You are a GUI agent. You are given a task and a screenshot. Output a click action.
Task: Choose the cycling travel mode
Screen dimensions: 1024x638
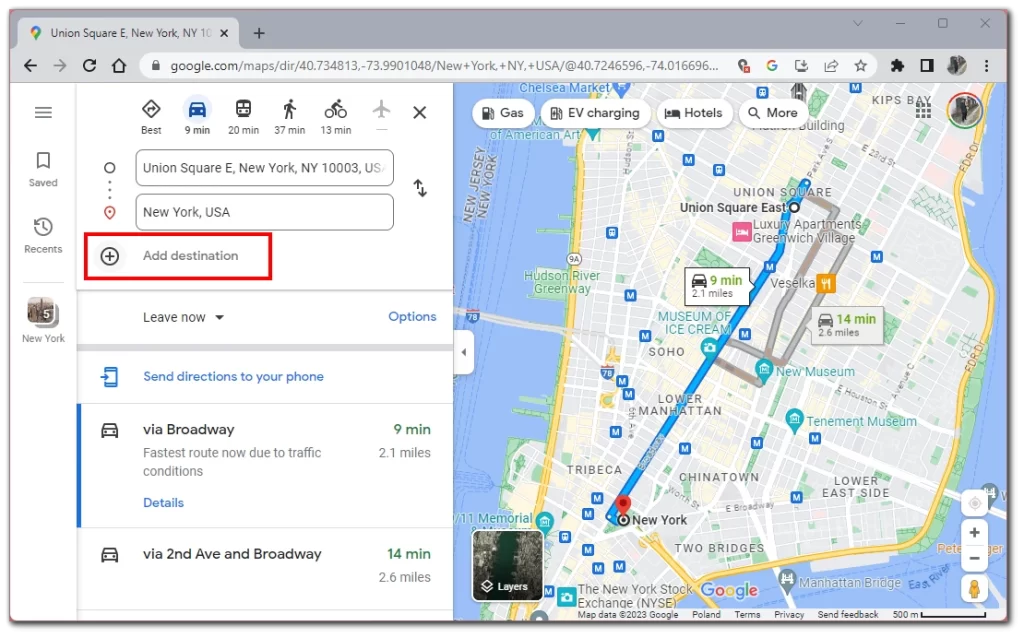pos(335,110)
